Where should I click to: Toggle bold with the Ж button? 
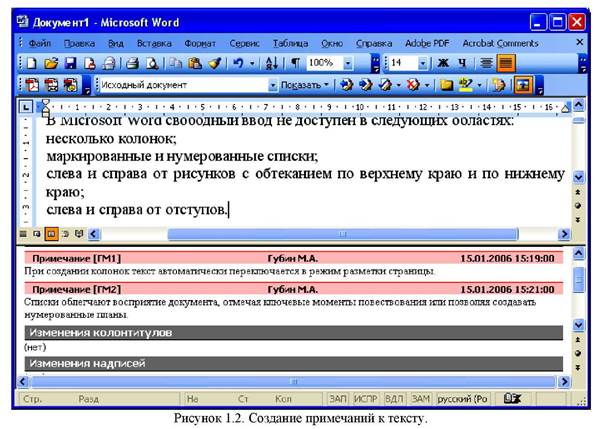pos(443,63)
